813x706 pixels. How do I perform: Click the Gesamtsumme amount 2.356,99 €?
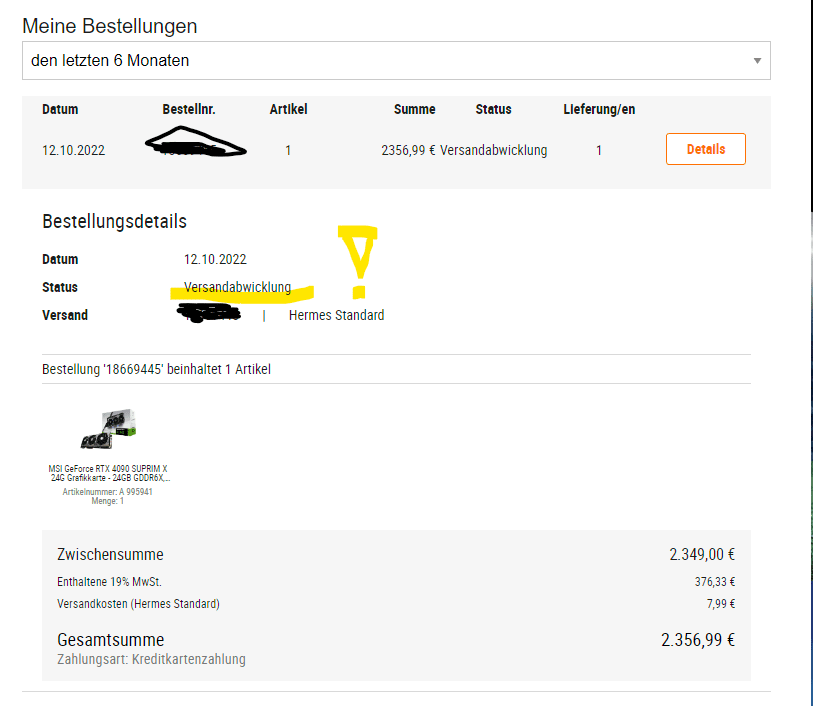coord(698,640)
